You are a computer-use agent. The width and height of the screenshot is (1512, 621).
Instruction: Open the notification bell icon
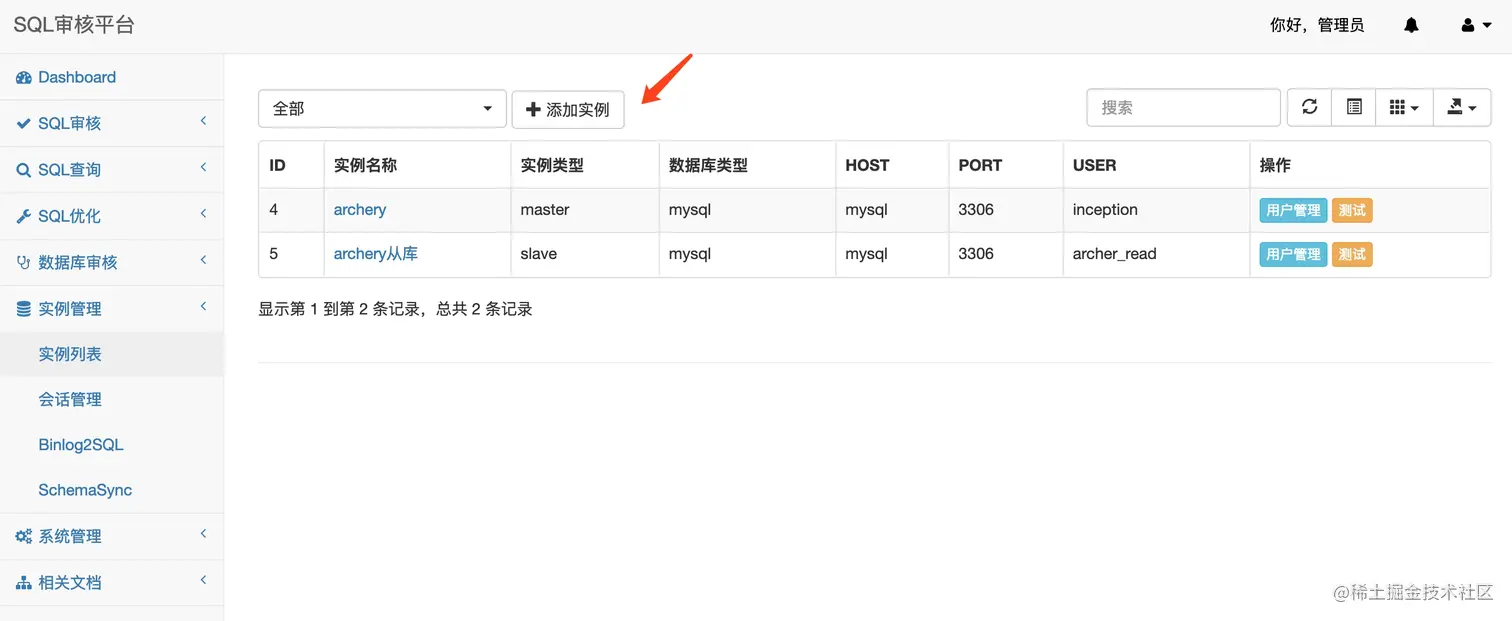[x=1411, y=24]
